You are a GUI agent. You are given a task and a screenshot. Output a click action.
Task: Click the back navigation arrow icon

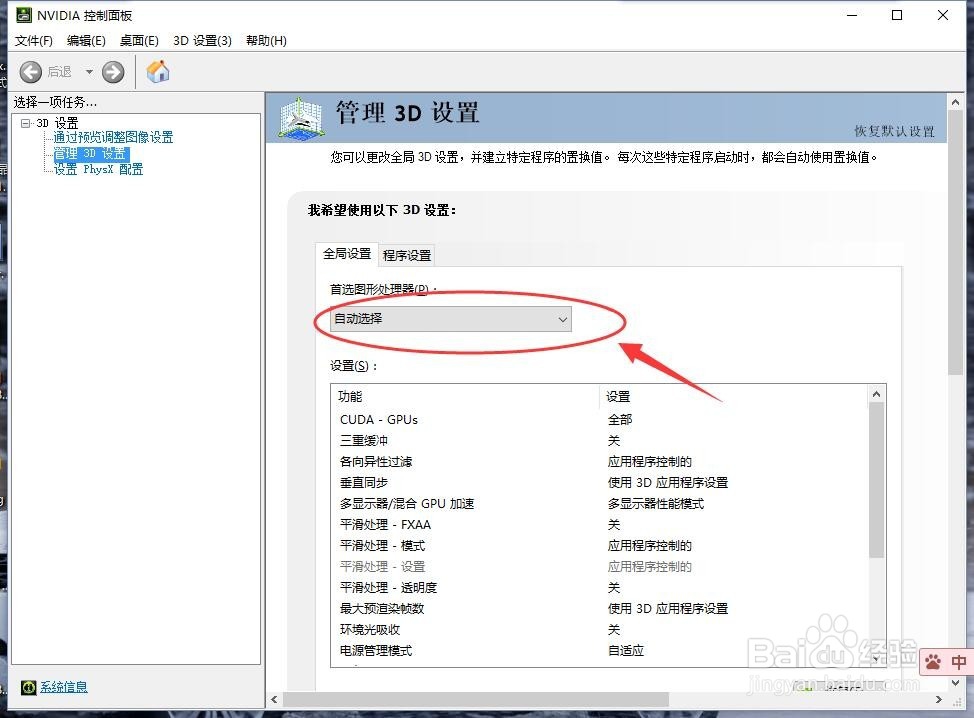[x=30, y=71]
